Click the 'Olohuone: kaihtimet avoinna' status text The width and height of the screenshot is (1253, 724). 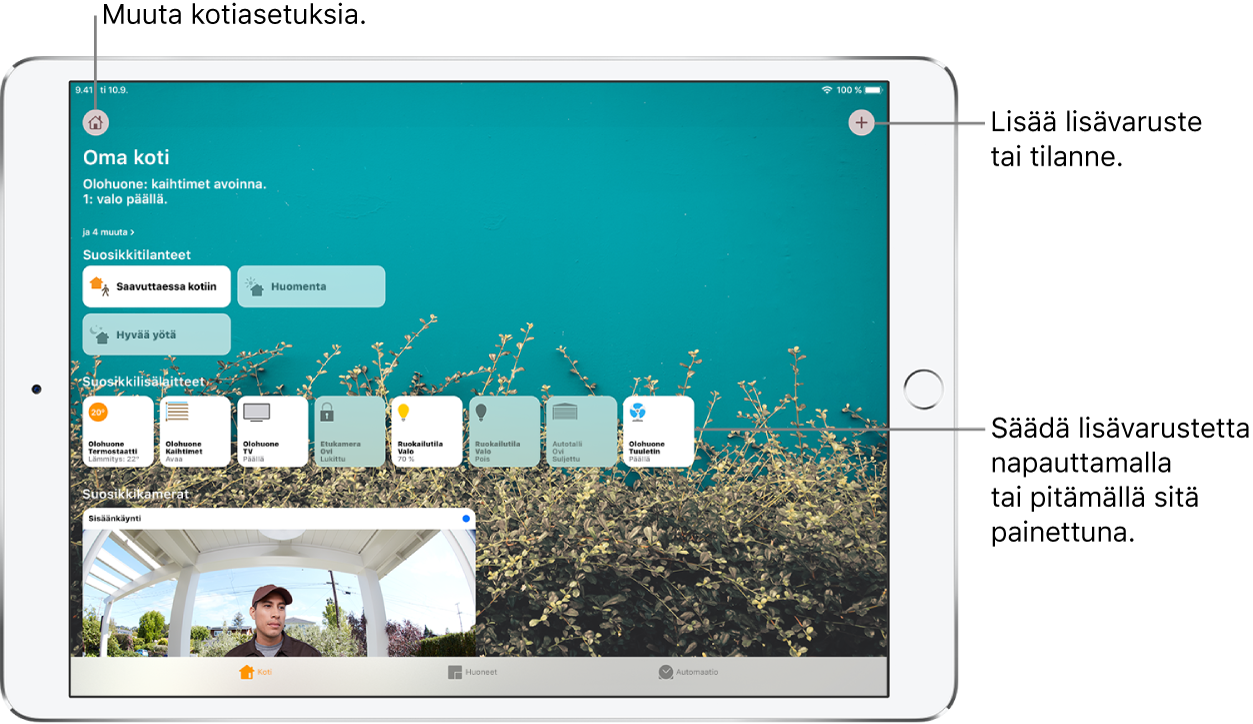click(174, 185)
